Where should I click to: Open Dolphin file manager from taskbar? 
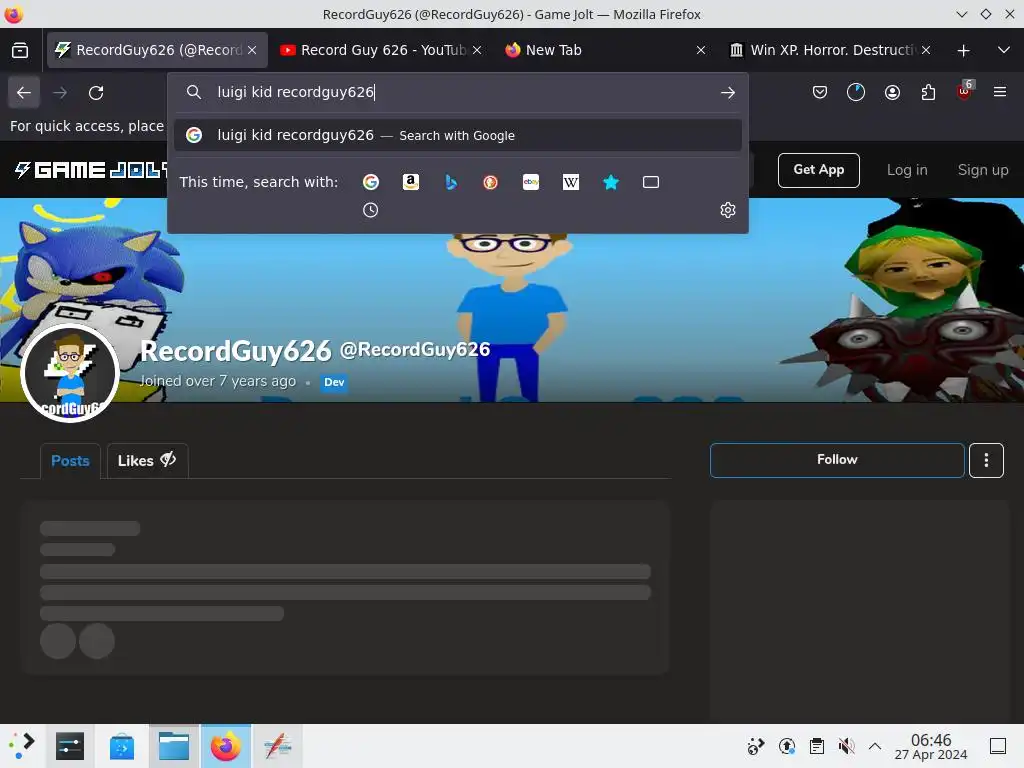[174, 746]
